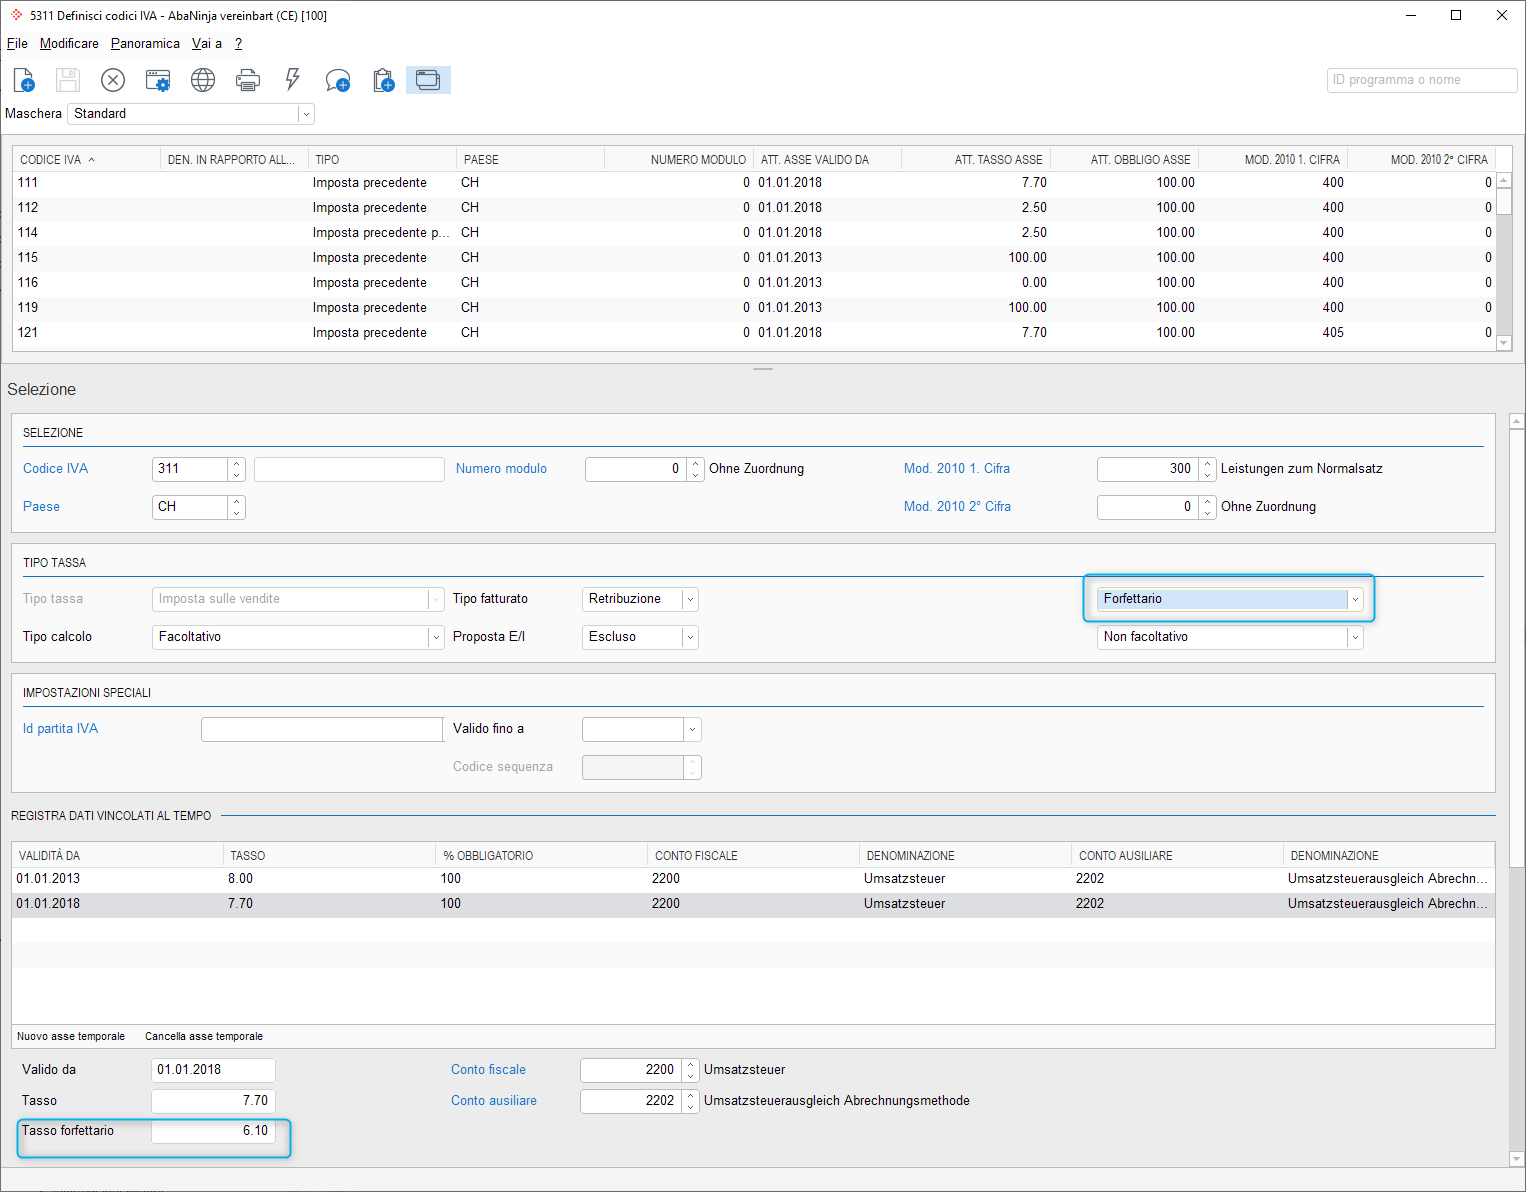The width and height of the screenshot is (1526, 1192).
Task: Open the window settings gear icon
Action: (158, 80)
